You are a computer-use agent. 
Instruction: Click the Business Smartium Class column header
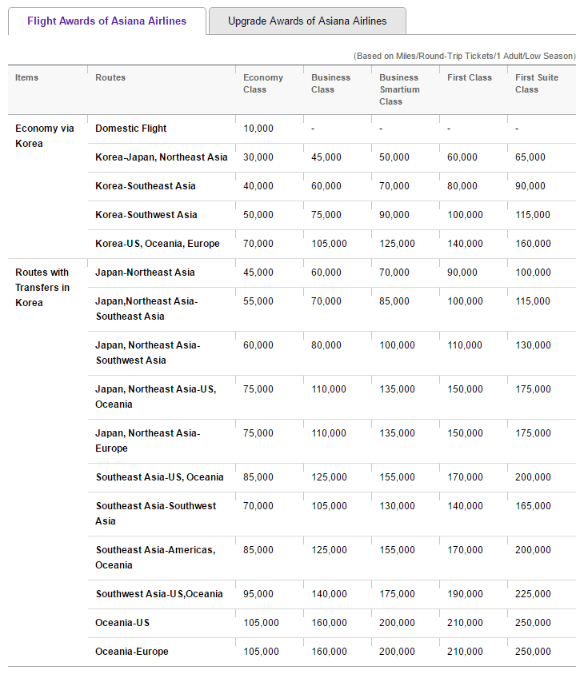pos(399,89)
